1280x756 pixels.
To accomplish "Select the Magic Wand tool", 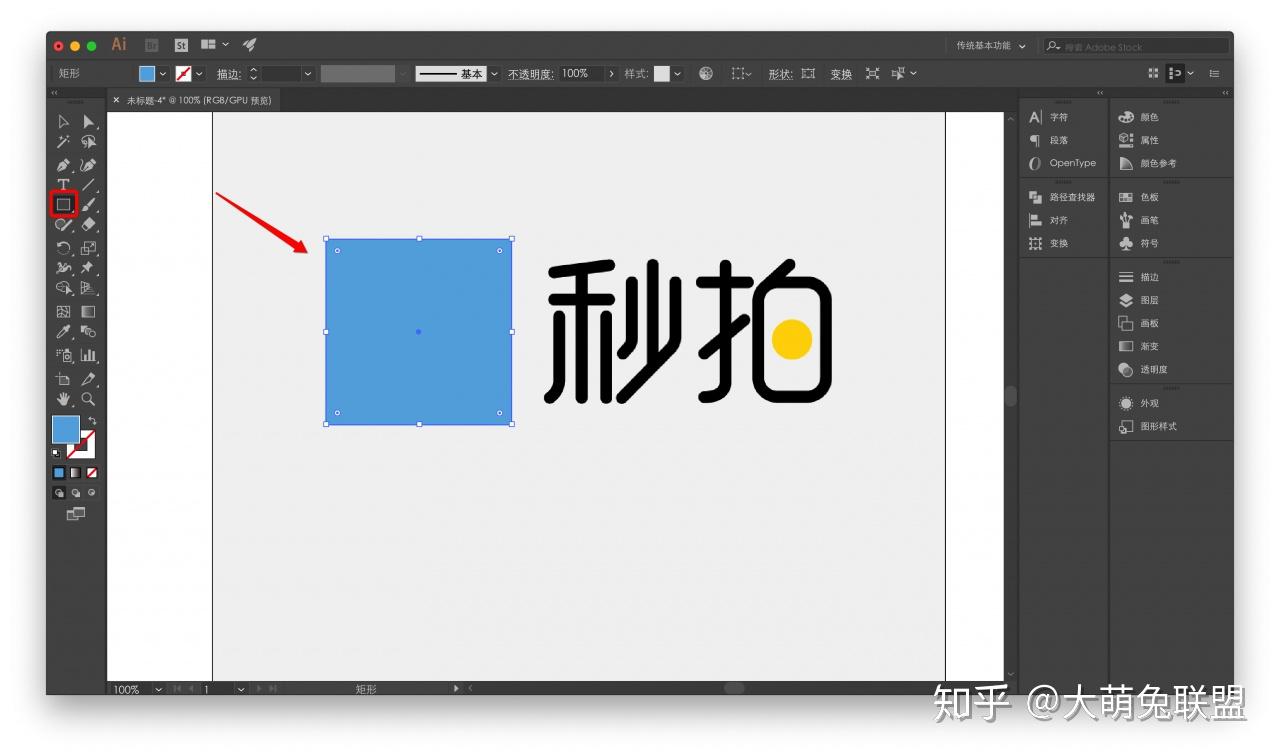I will pos(64,142).
